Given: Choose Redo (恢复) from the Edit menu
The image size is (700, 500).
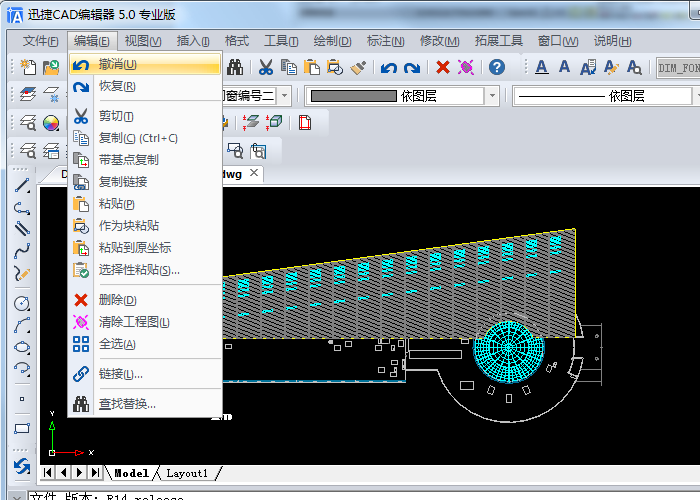Looking at the screenshot, I should (x=145, y=86).
